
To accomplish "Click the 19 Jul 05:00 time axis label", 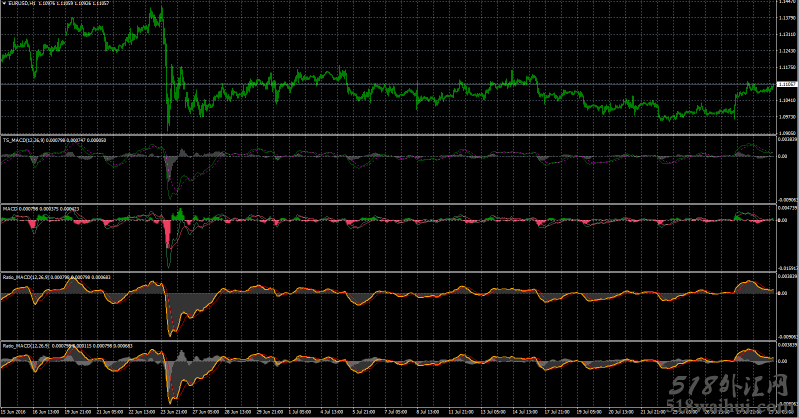I will (x=589, y=411).
